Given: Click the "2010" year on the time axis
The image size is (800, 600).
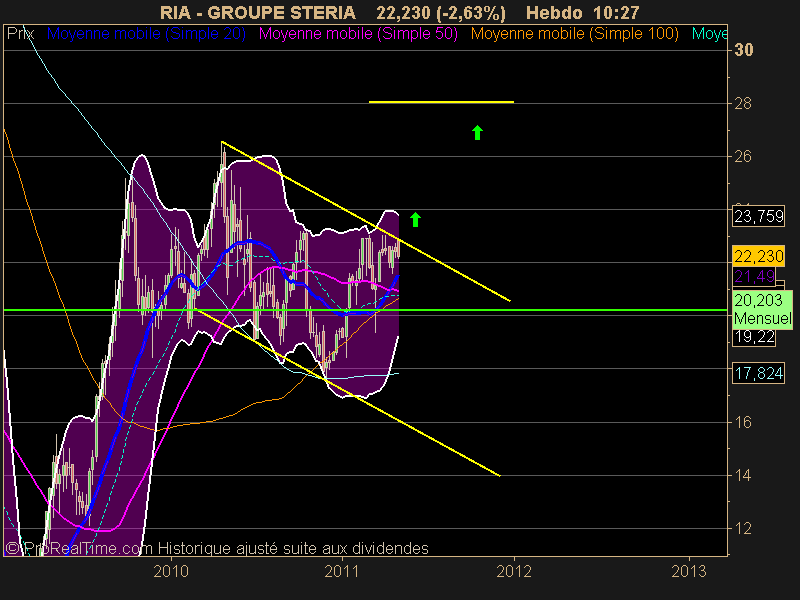Looking at the screenshot, I should coord(171,571).
